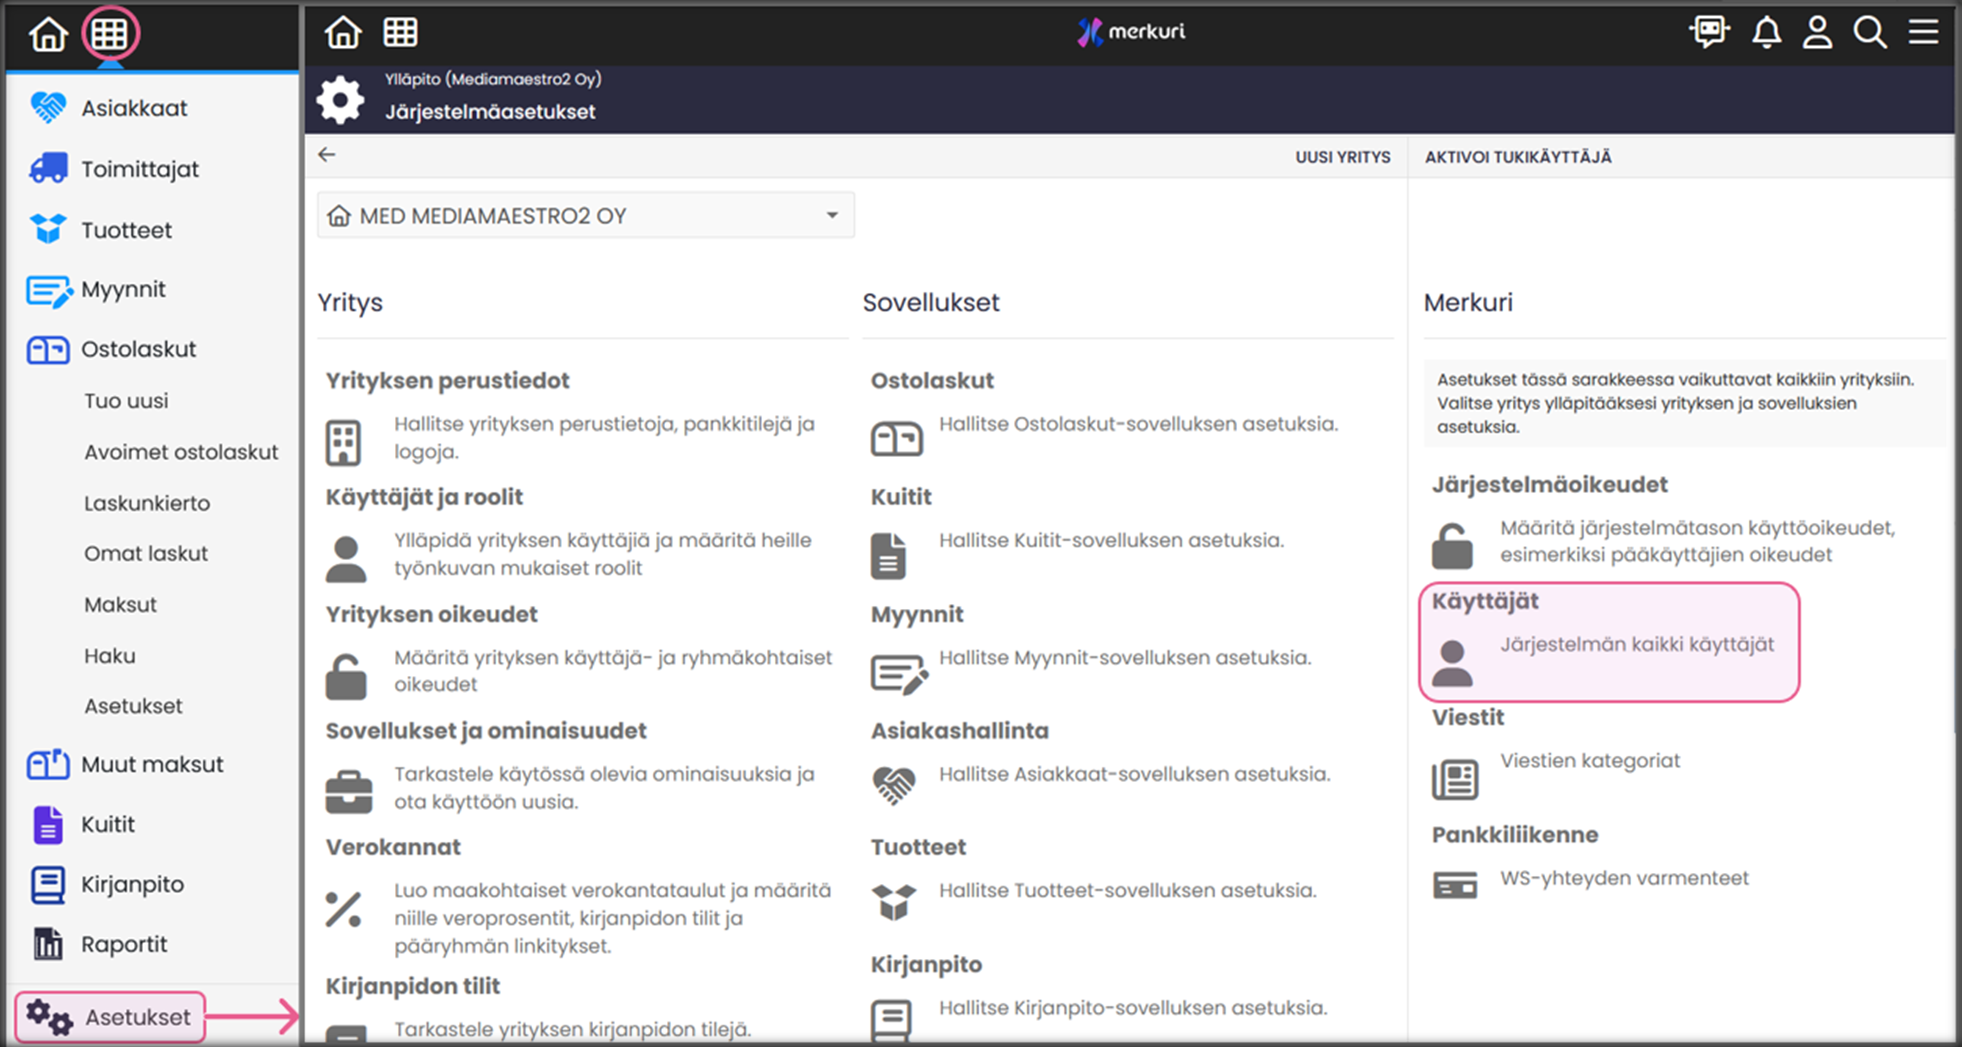Click the chat messages icon in header

(1709, 33)
